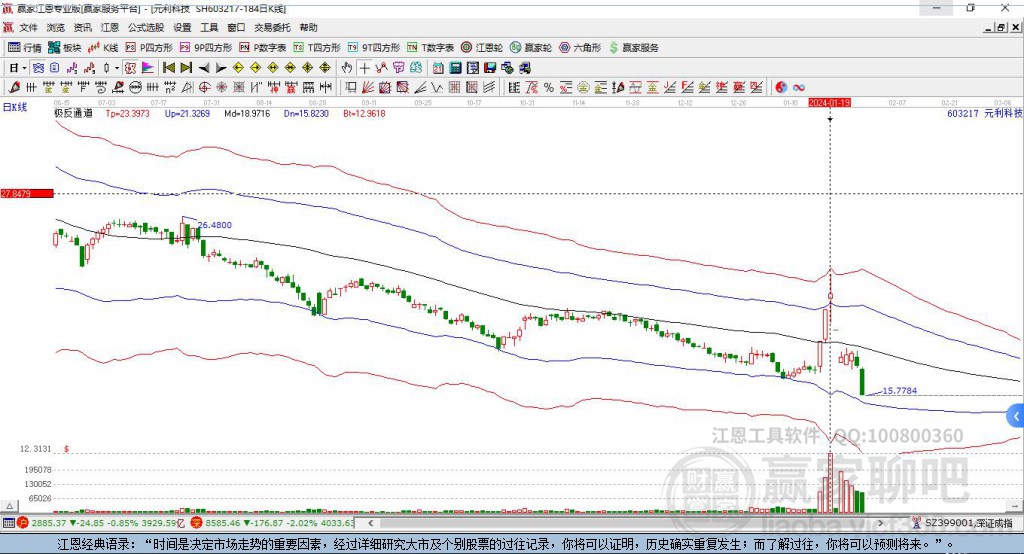Click the SZ399001 深证成指 status entry
Screen dimensions: 1024x554
963,523
